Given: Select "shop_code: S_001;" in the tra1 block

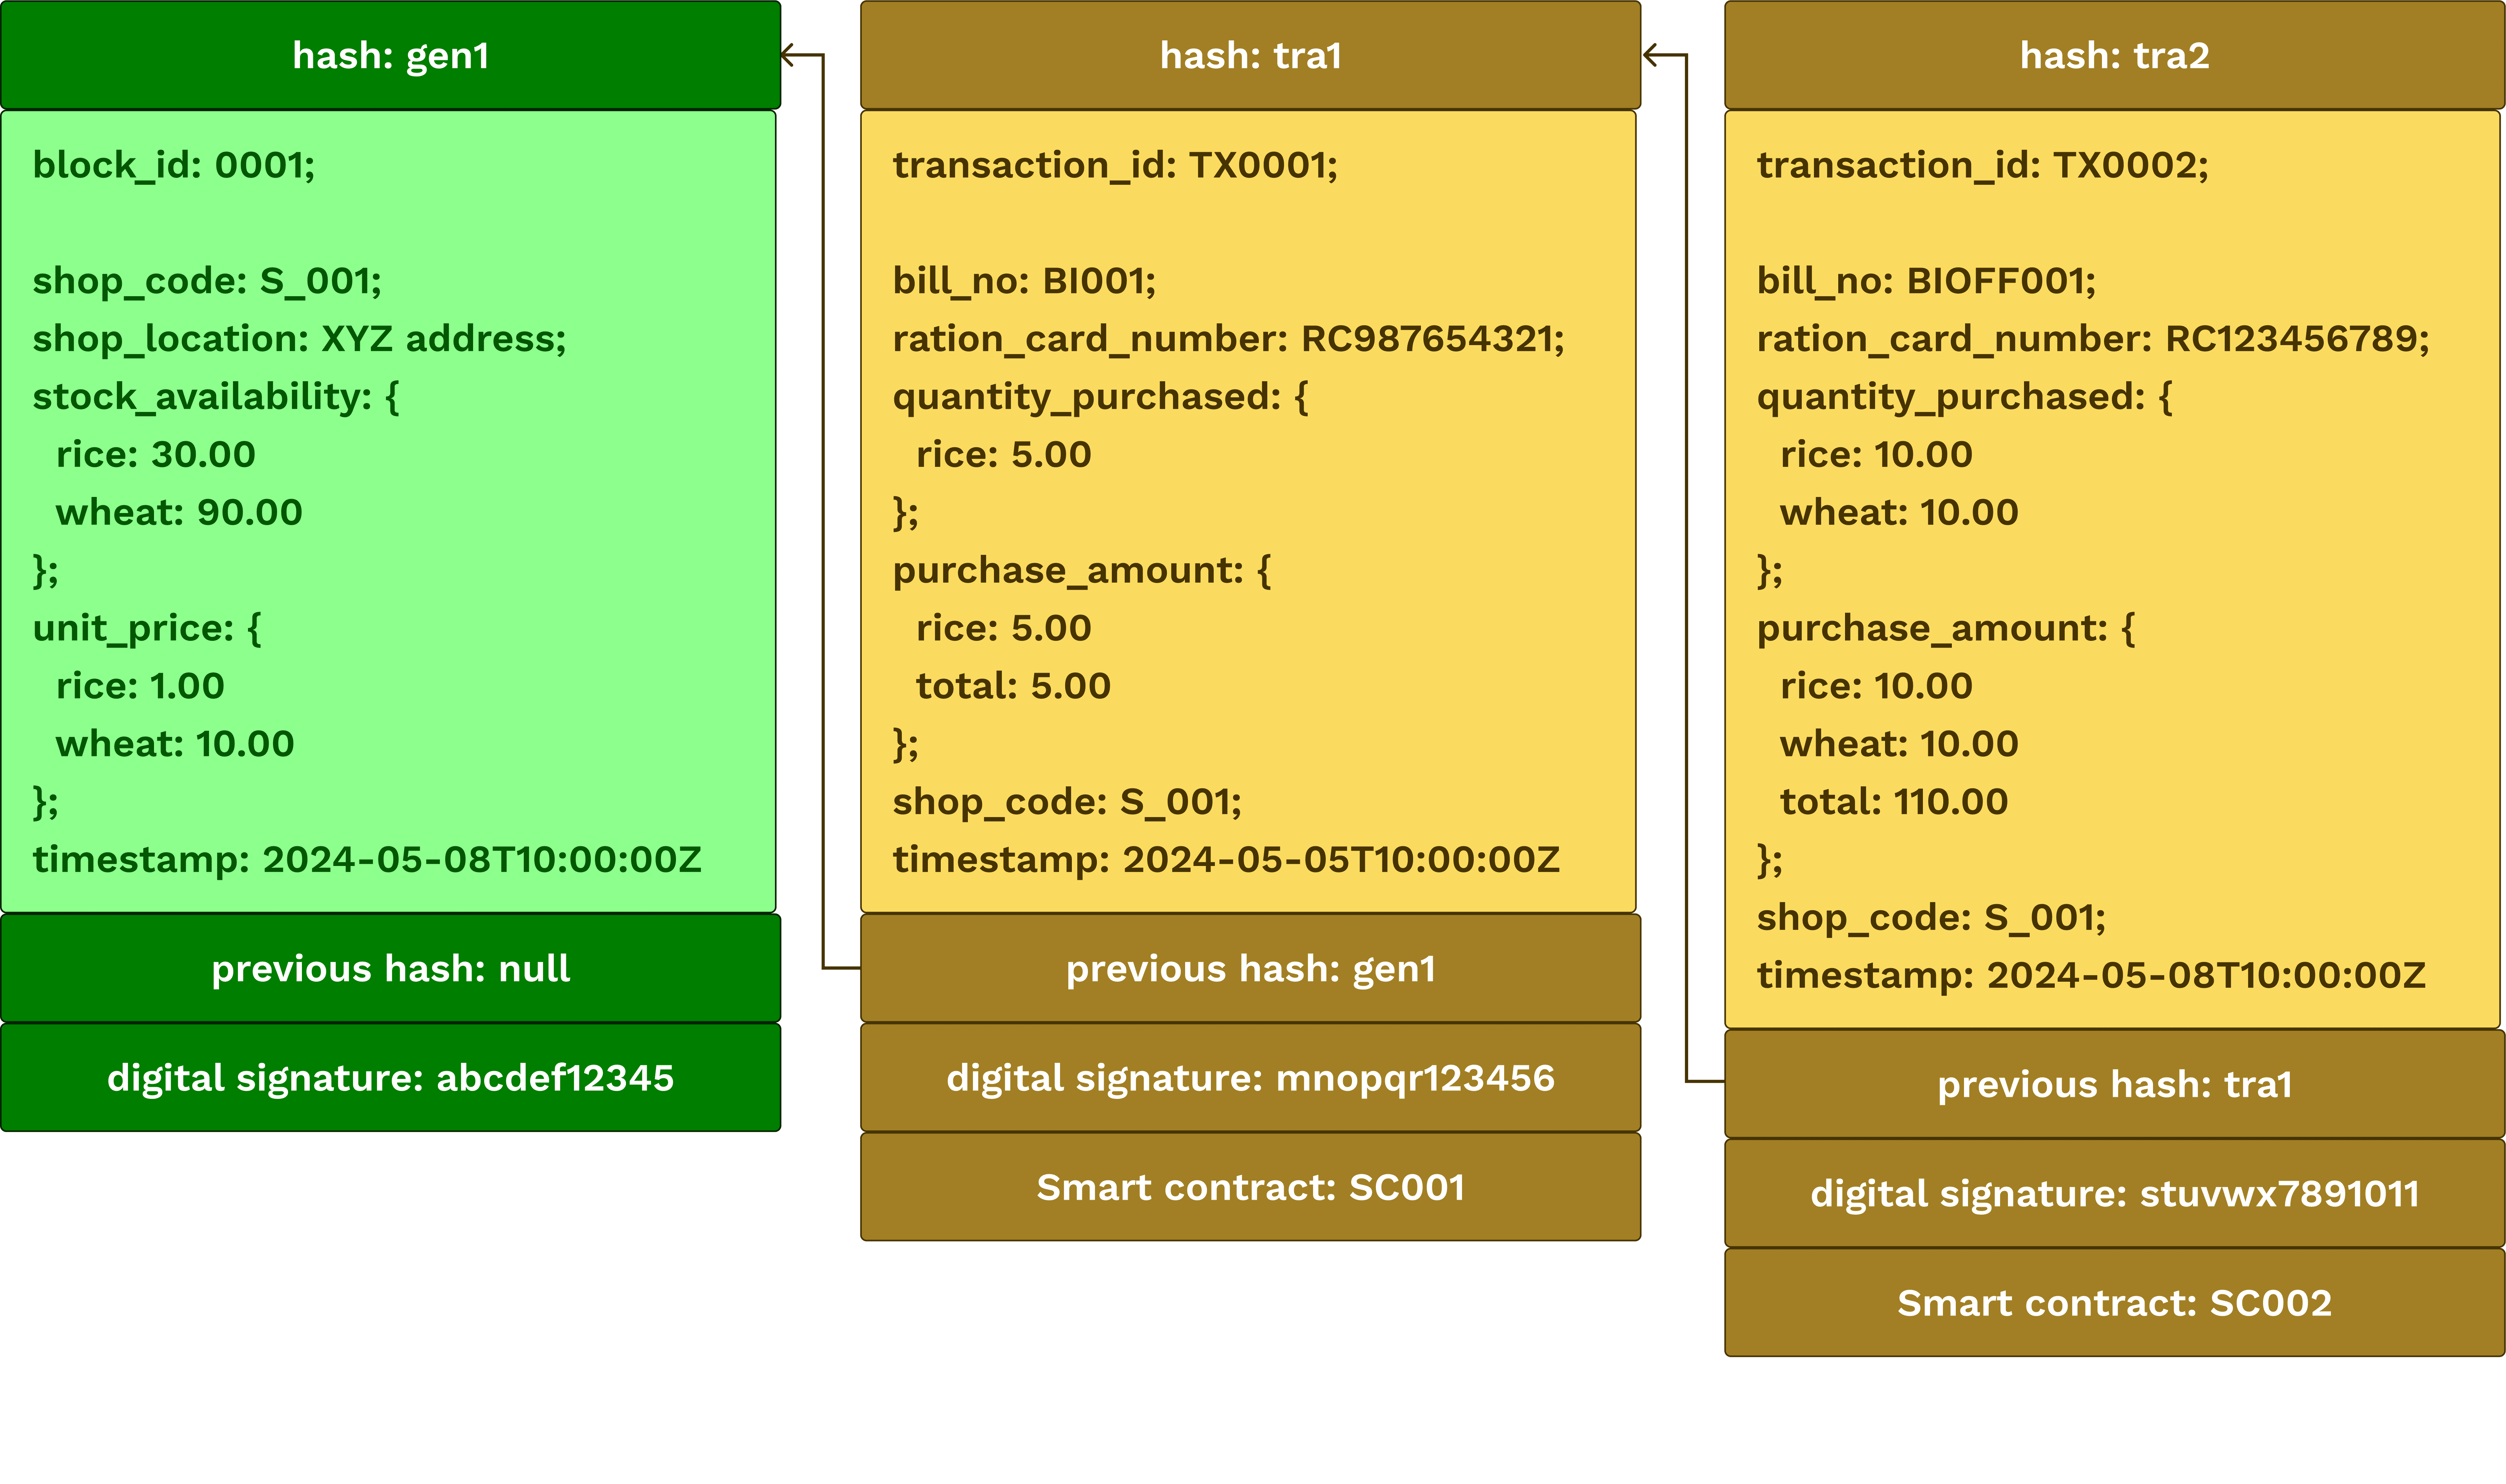Looking at the screenshot, I should point(1067,802).
